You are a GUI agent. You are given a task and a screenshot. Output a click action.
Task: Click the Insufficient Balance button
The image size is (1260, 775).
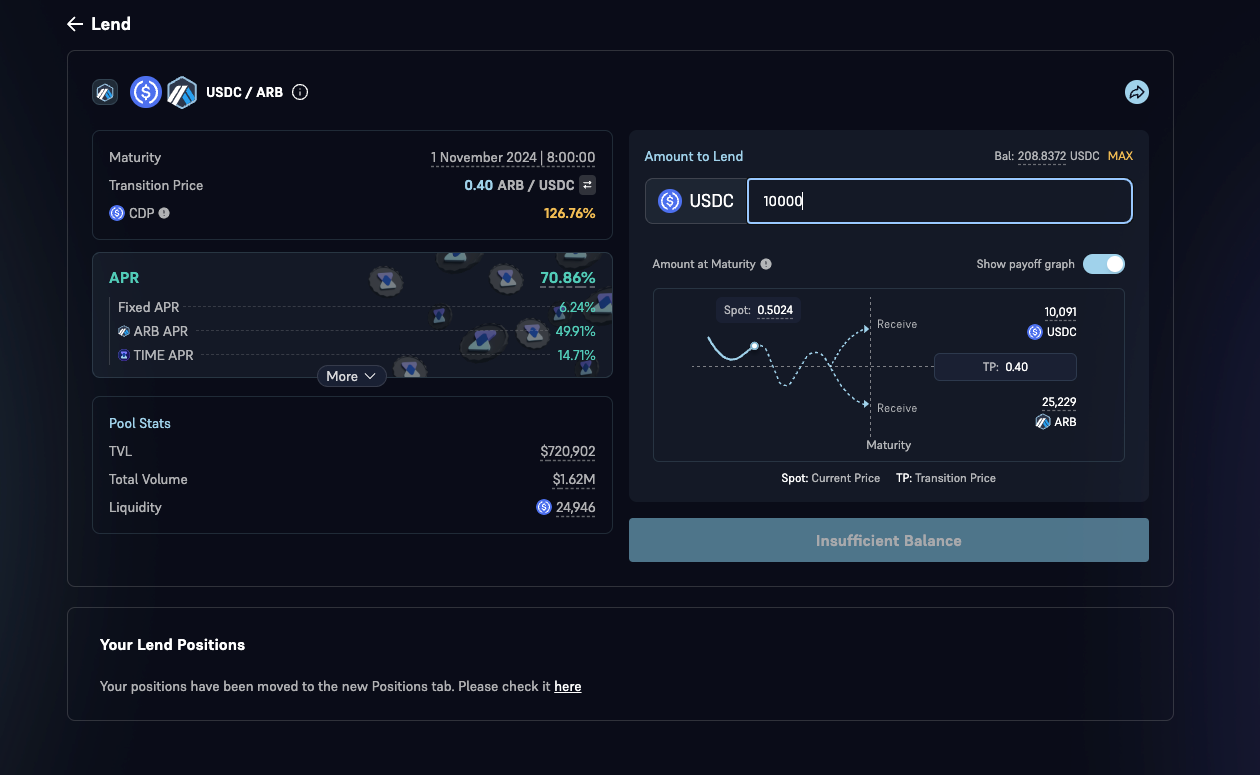888,540
